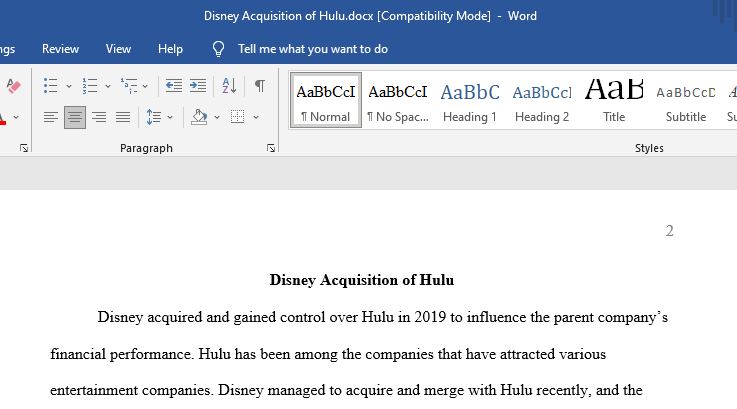Align text to the left
This screenshot has height=409, width=737.
tap(50, 117)
